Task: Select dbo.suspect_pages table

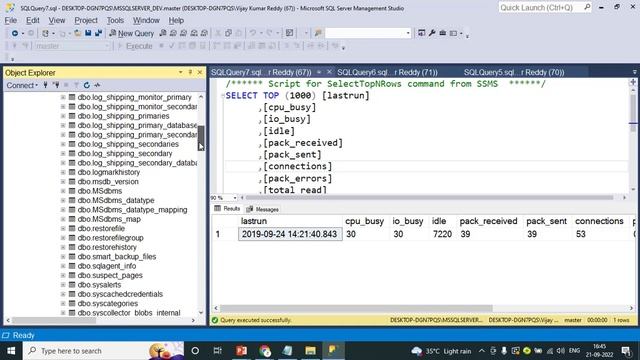Action: (x=110, y=276)
